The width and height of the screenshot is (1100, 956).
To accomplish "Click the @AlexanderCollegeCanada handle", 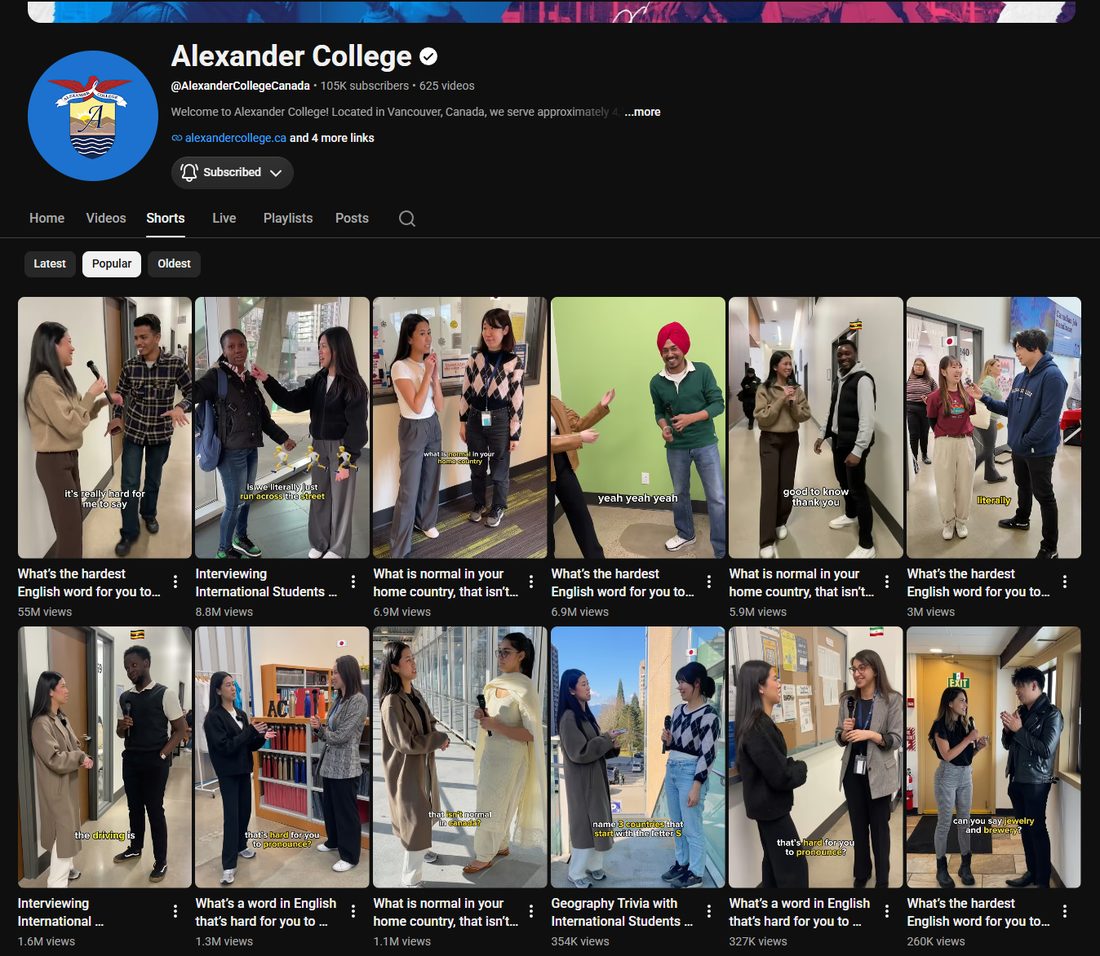I will pos(241,86).
